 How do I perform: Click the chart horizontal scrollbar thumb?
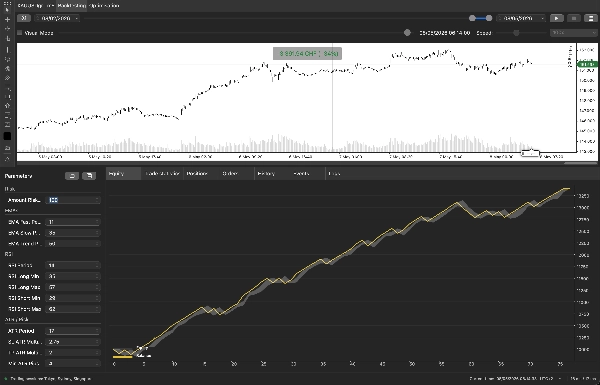click(x=580, y=163)
